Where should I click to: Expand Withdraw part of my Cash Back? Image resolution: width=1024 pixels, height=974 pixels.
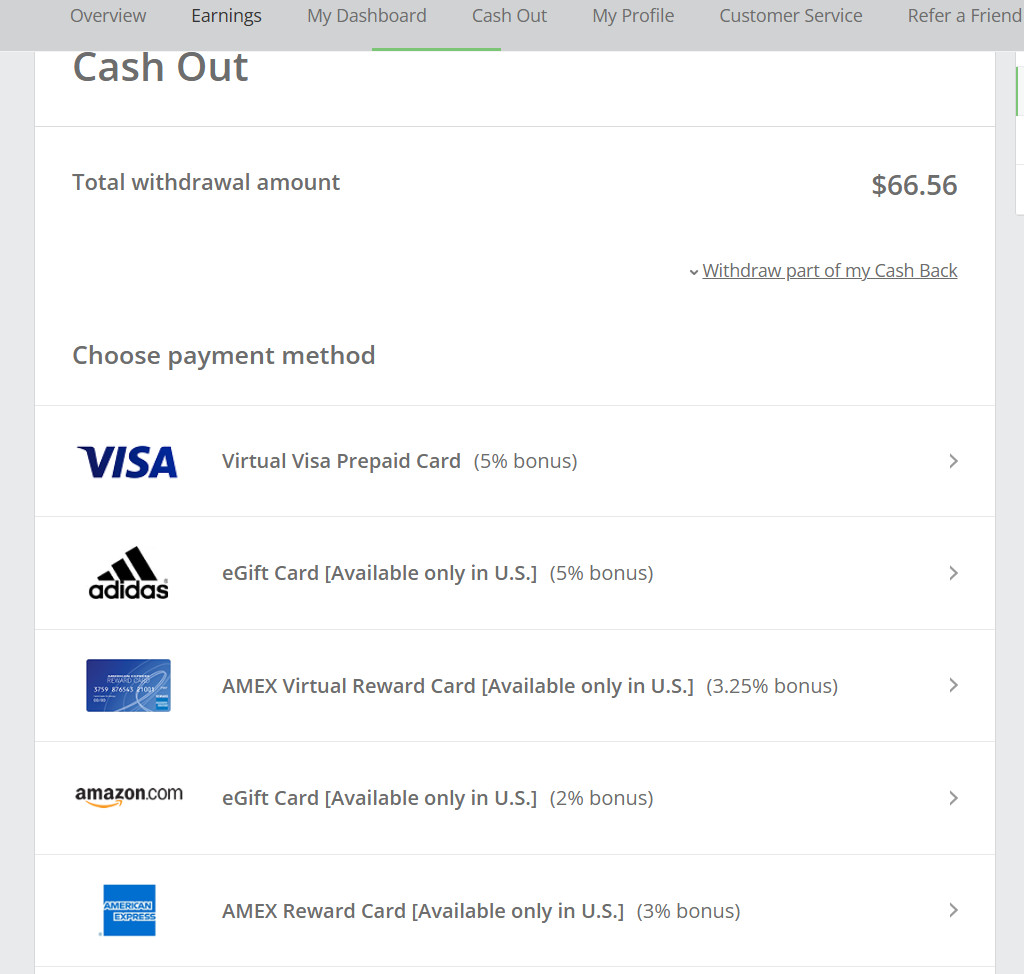coord(829,271)
